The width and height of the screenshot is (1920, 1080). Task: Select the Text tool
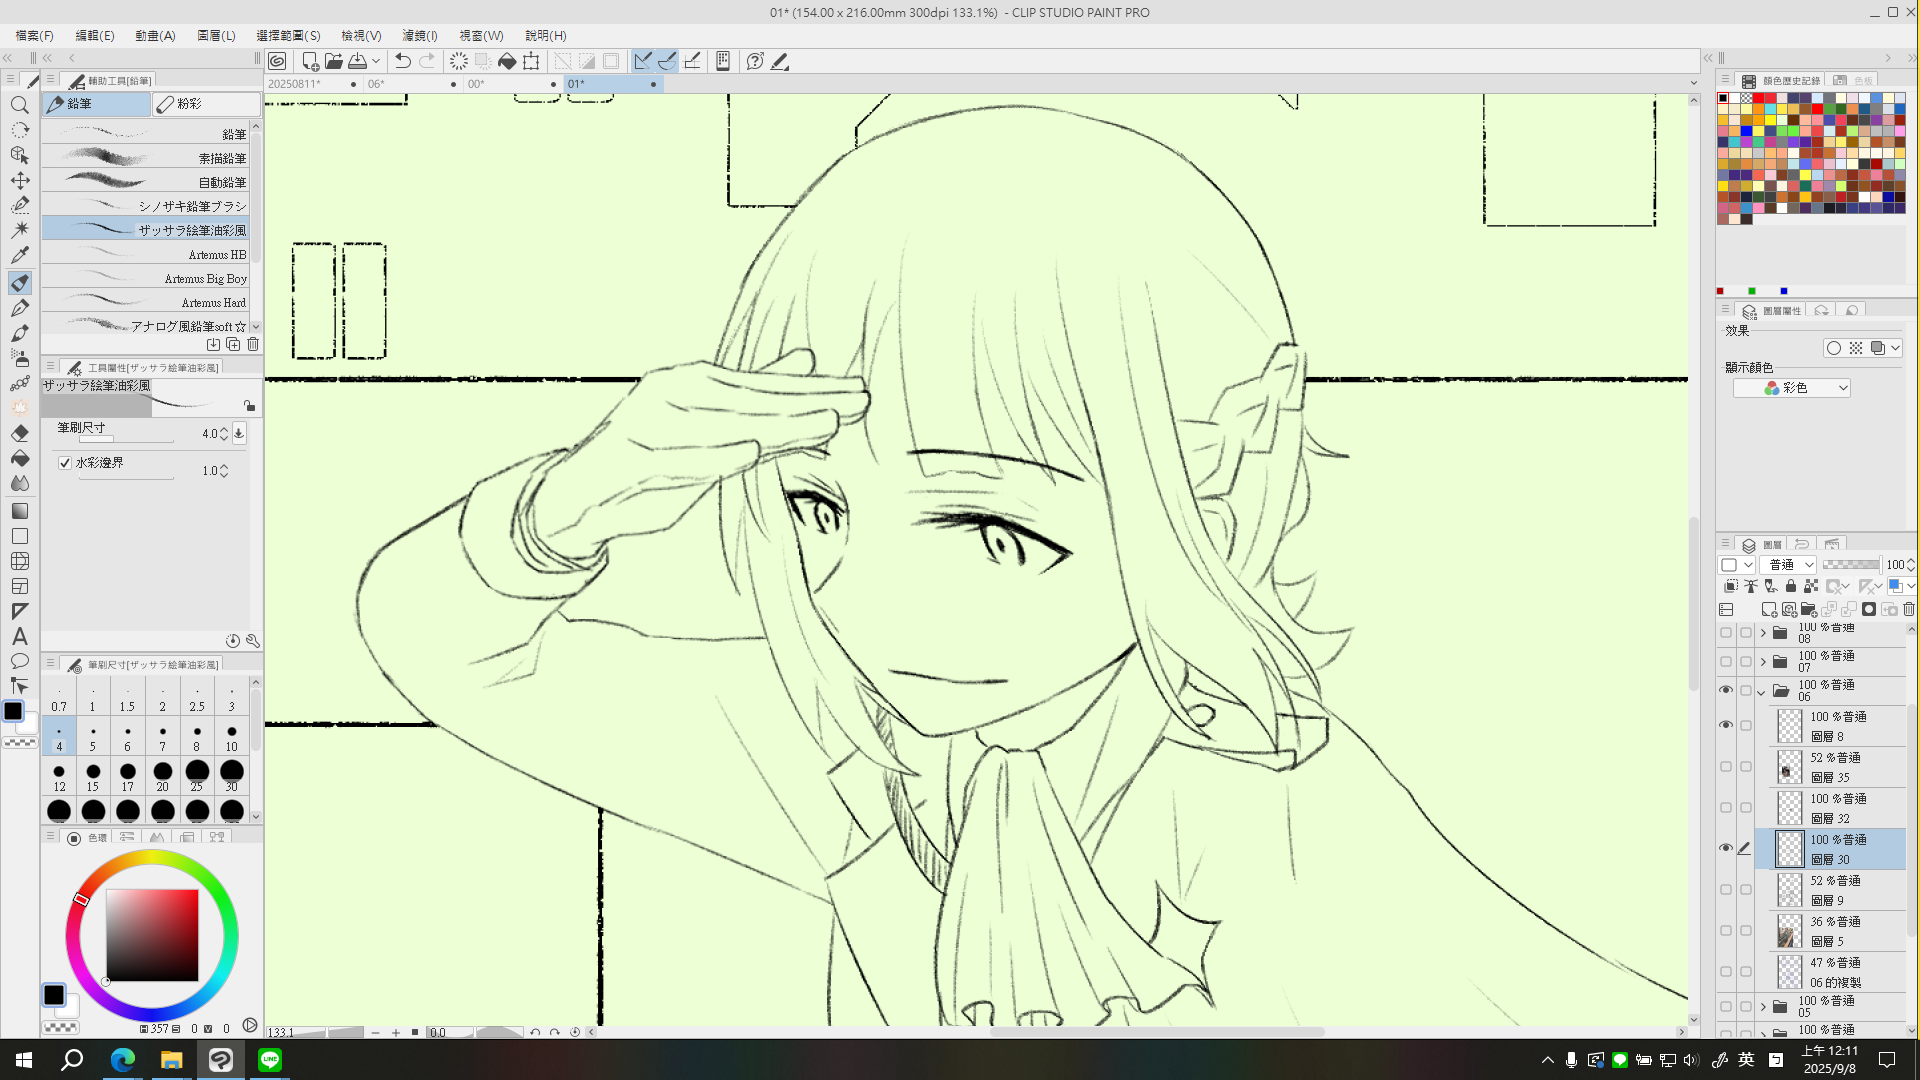(x=20, y=636)
